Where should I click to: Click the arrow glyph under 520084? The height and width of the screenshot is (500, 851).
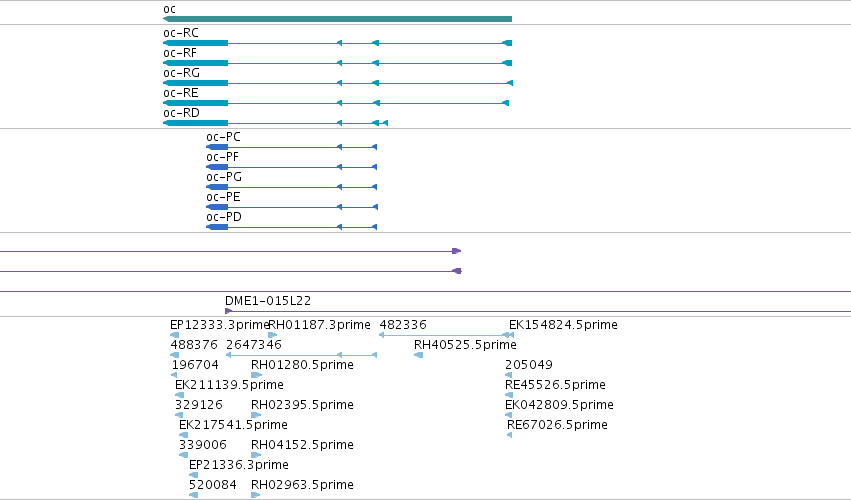(x=193, y=495)
